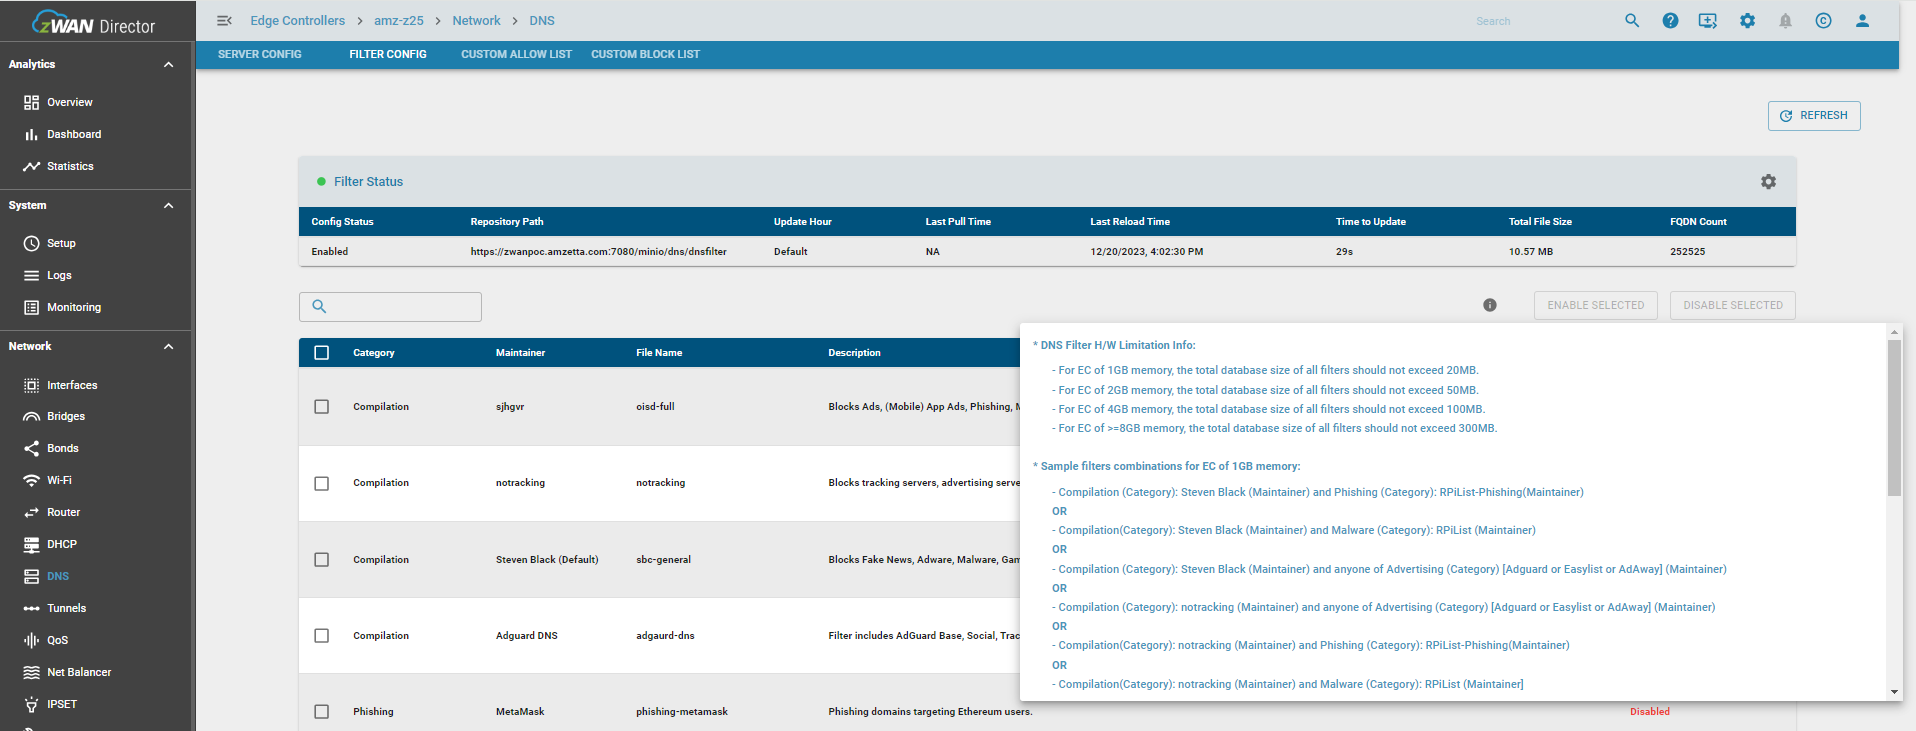This screenshot has width=1916, height=731.
Task: Collapse the Analytics section
Action: [x=168, y=64]
